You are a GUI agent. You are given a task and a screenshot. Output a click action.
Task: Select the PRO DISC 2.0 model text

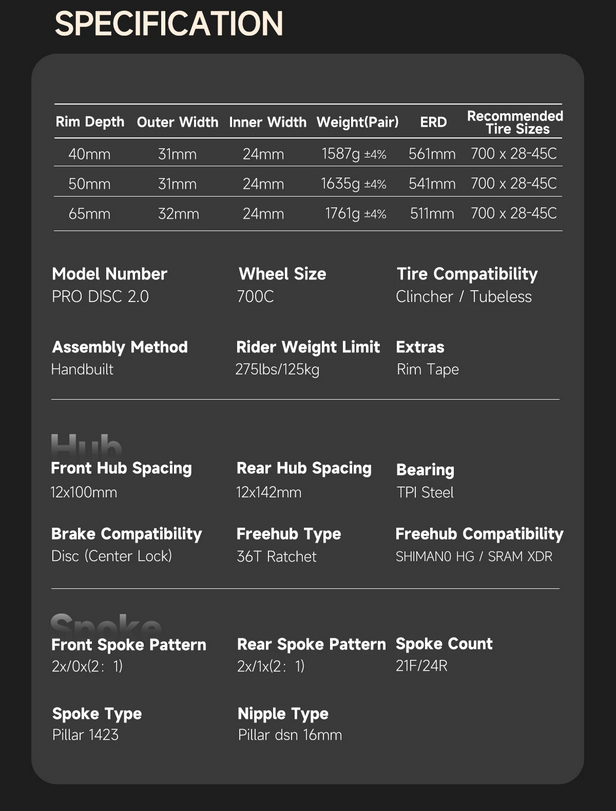pos(100,297)
